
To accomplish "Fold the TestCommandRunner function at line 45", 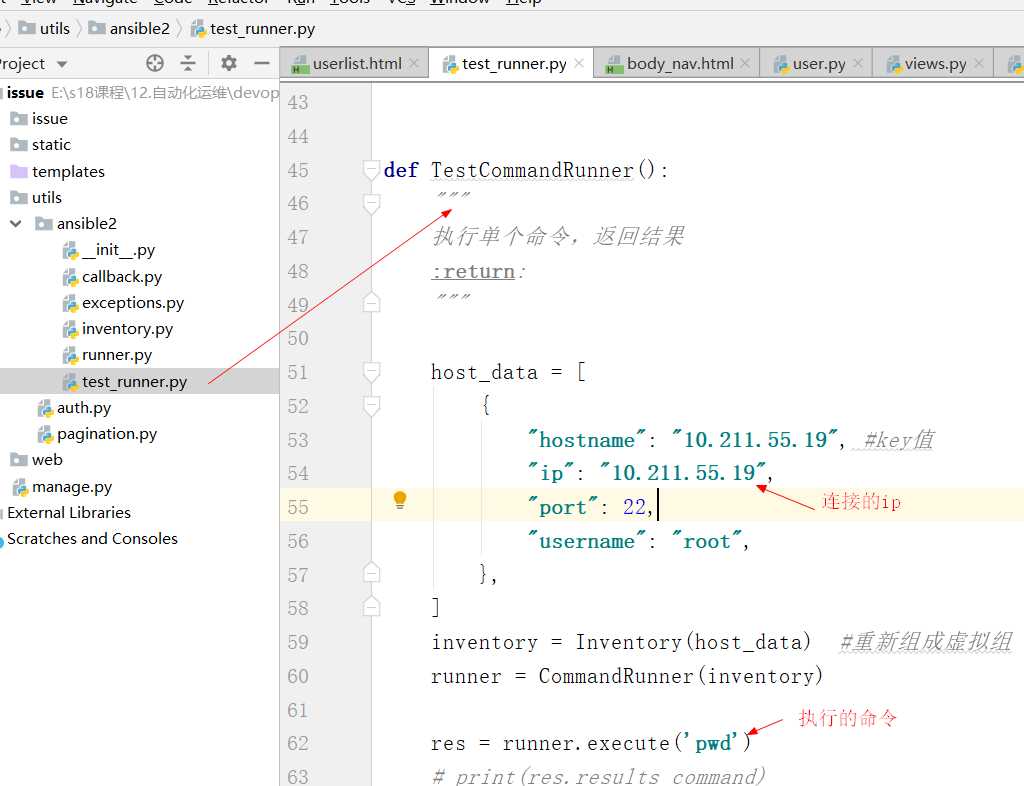I will (x=372, y=170).
